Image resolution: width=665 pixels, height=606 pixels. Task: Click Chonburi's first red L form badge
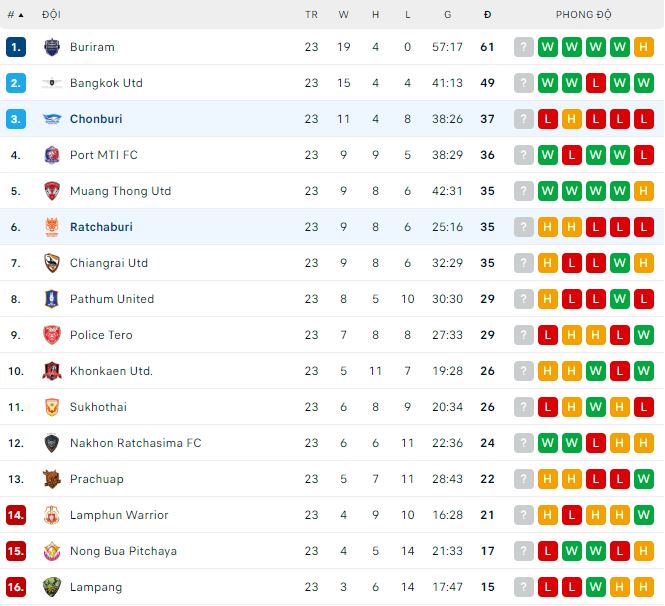547,119
